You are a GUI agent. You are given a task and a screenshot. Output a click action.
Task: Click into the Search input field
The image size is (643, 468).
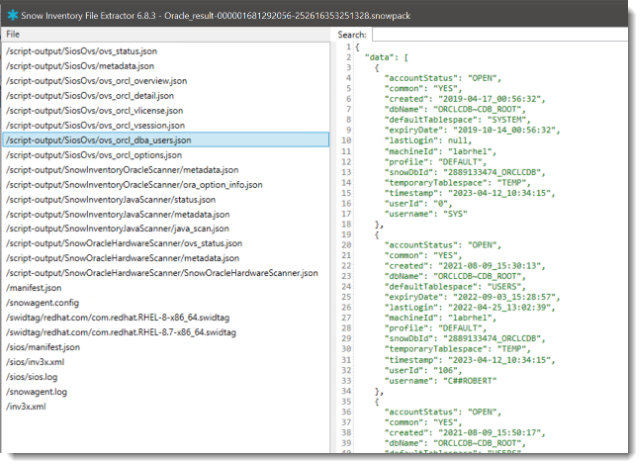click(500, 35)
